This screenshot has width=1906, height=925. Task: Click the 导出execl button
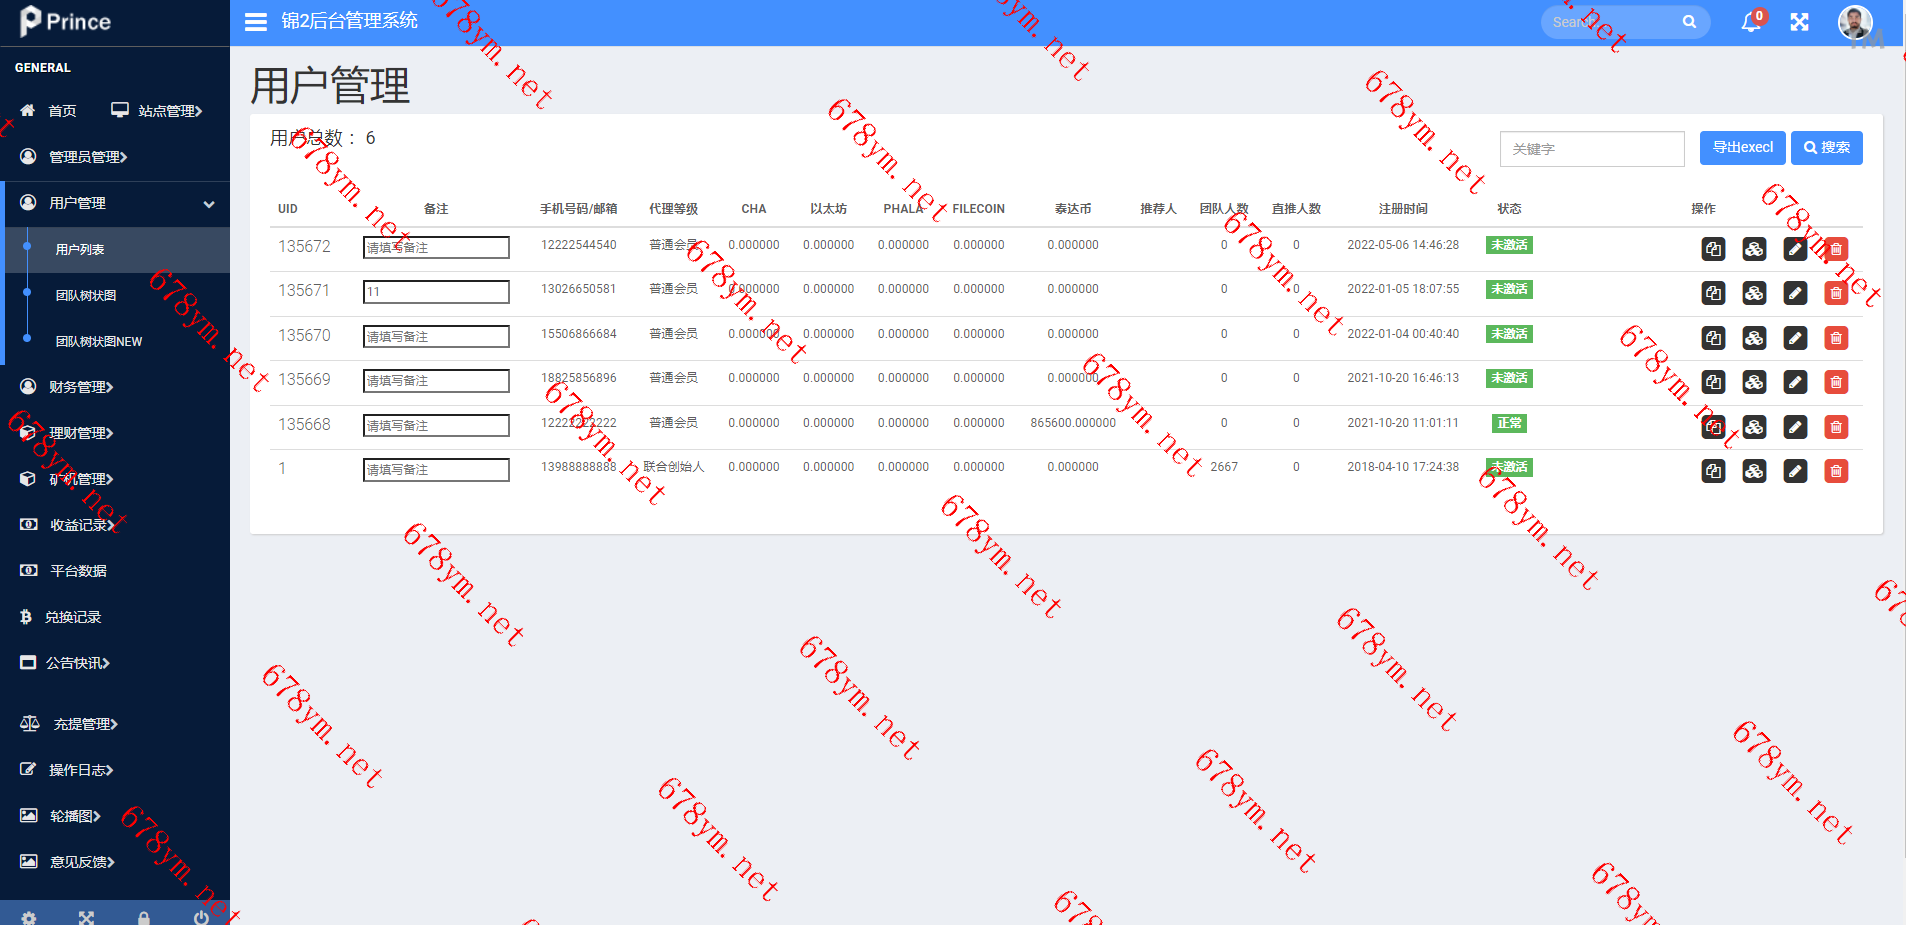pyautogui.click(x=1742, y=148)
